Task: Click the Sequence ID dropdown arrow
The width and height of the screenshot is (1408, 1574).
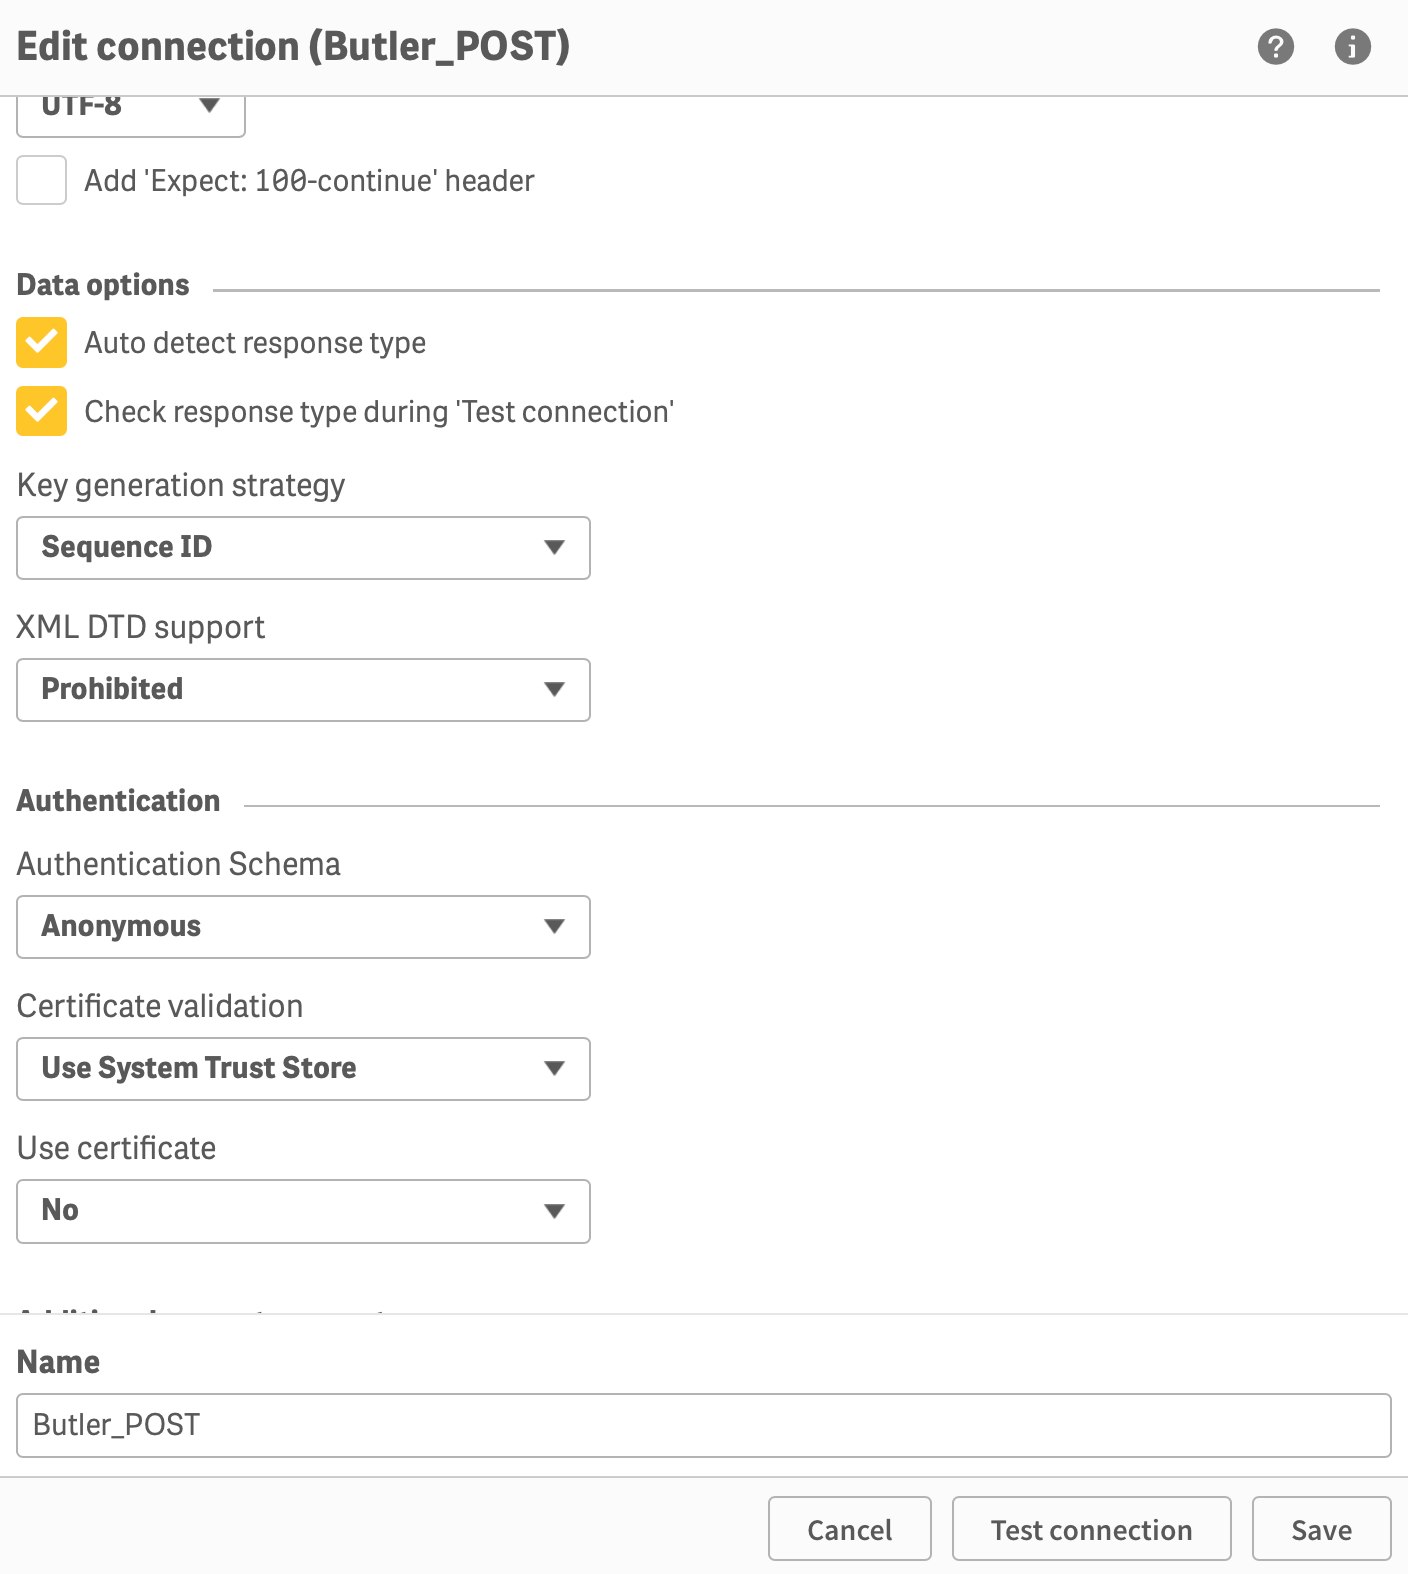Action: (554, 547)
